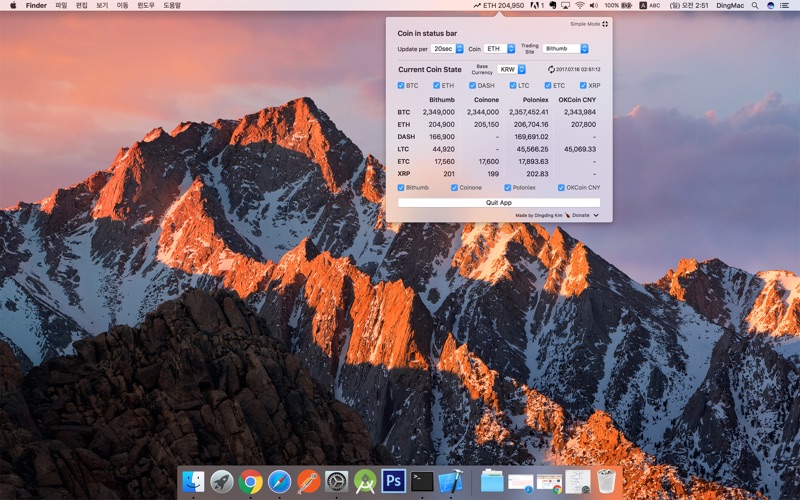Open Terminal in the dock
The width and height of the screenshot is (800, 500).
(422, 481)
